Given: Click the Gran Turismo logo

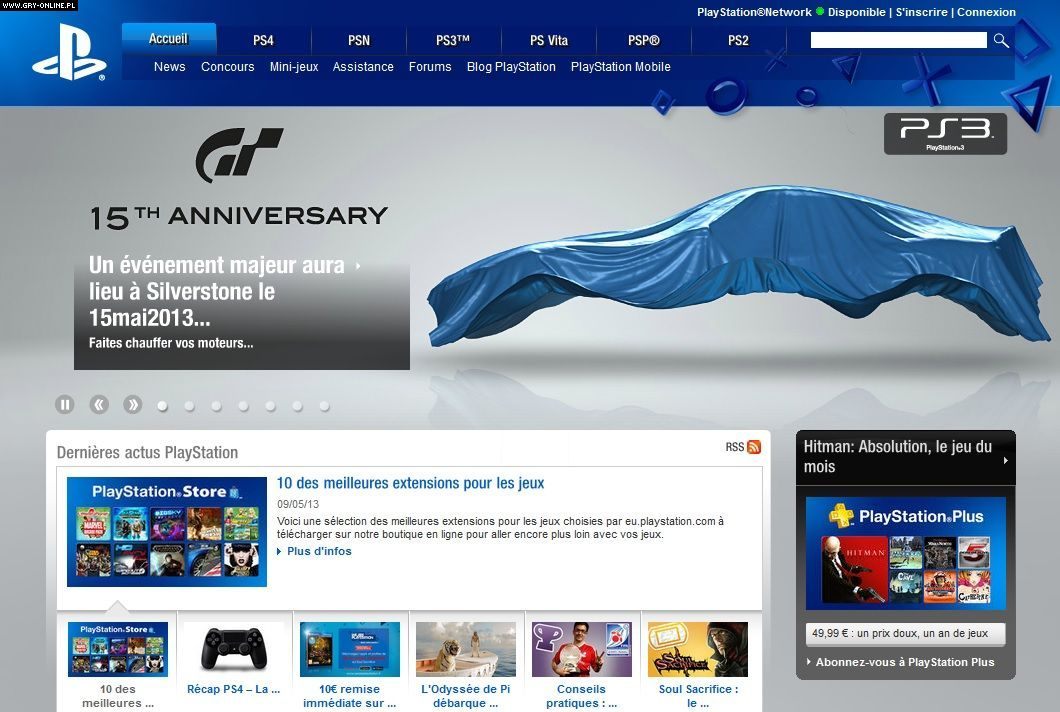Looking at the screenshot, I should tap(239, 154).
